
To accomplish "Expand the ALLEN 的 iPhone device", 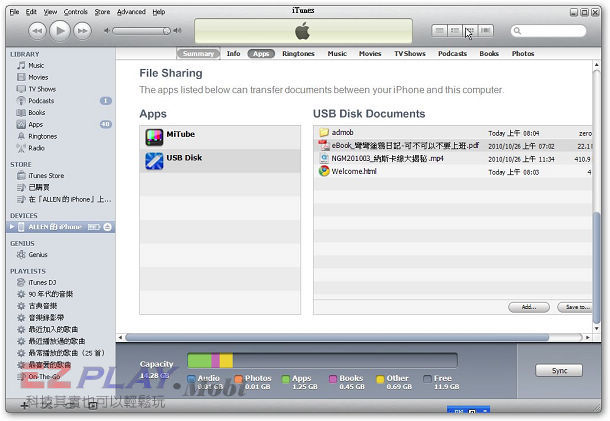I will point(12,226).
